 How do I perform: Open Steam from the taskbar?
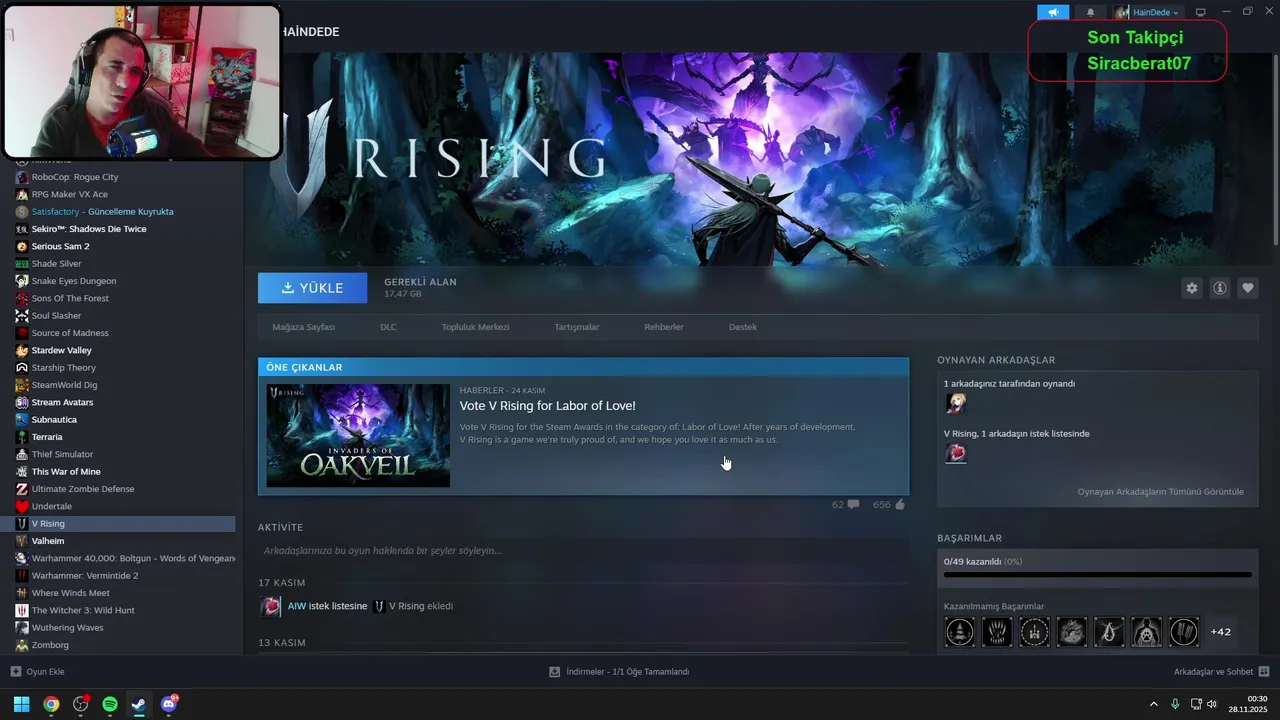pos(139,704)
